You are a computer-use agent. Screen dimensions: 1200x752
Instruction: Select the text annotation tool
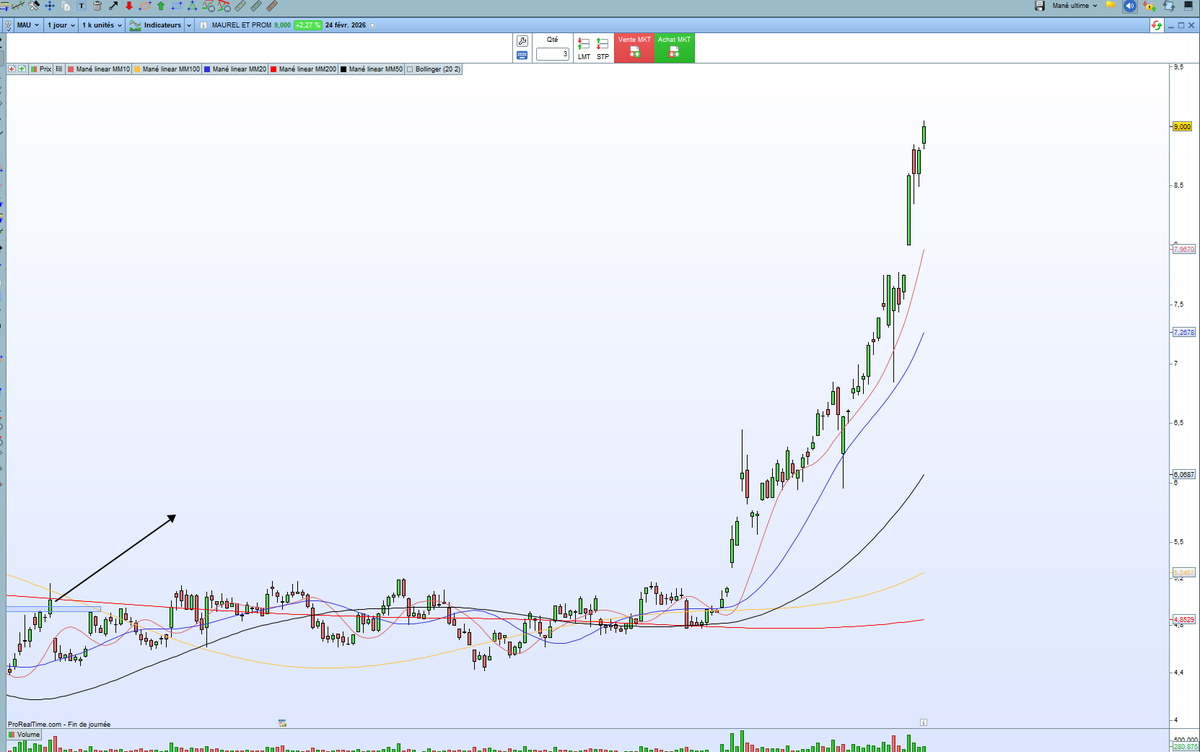[81, 6]
